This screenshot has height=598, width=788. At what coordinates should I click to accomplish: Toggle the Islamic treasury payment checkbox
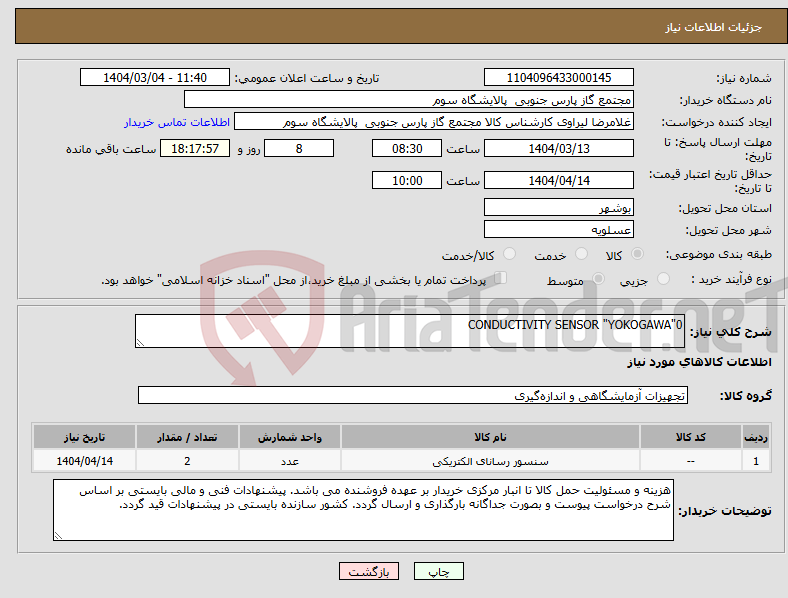point(501,277)
